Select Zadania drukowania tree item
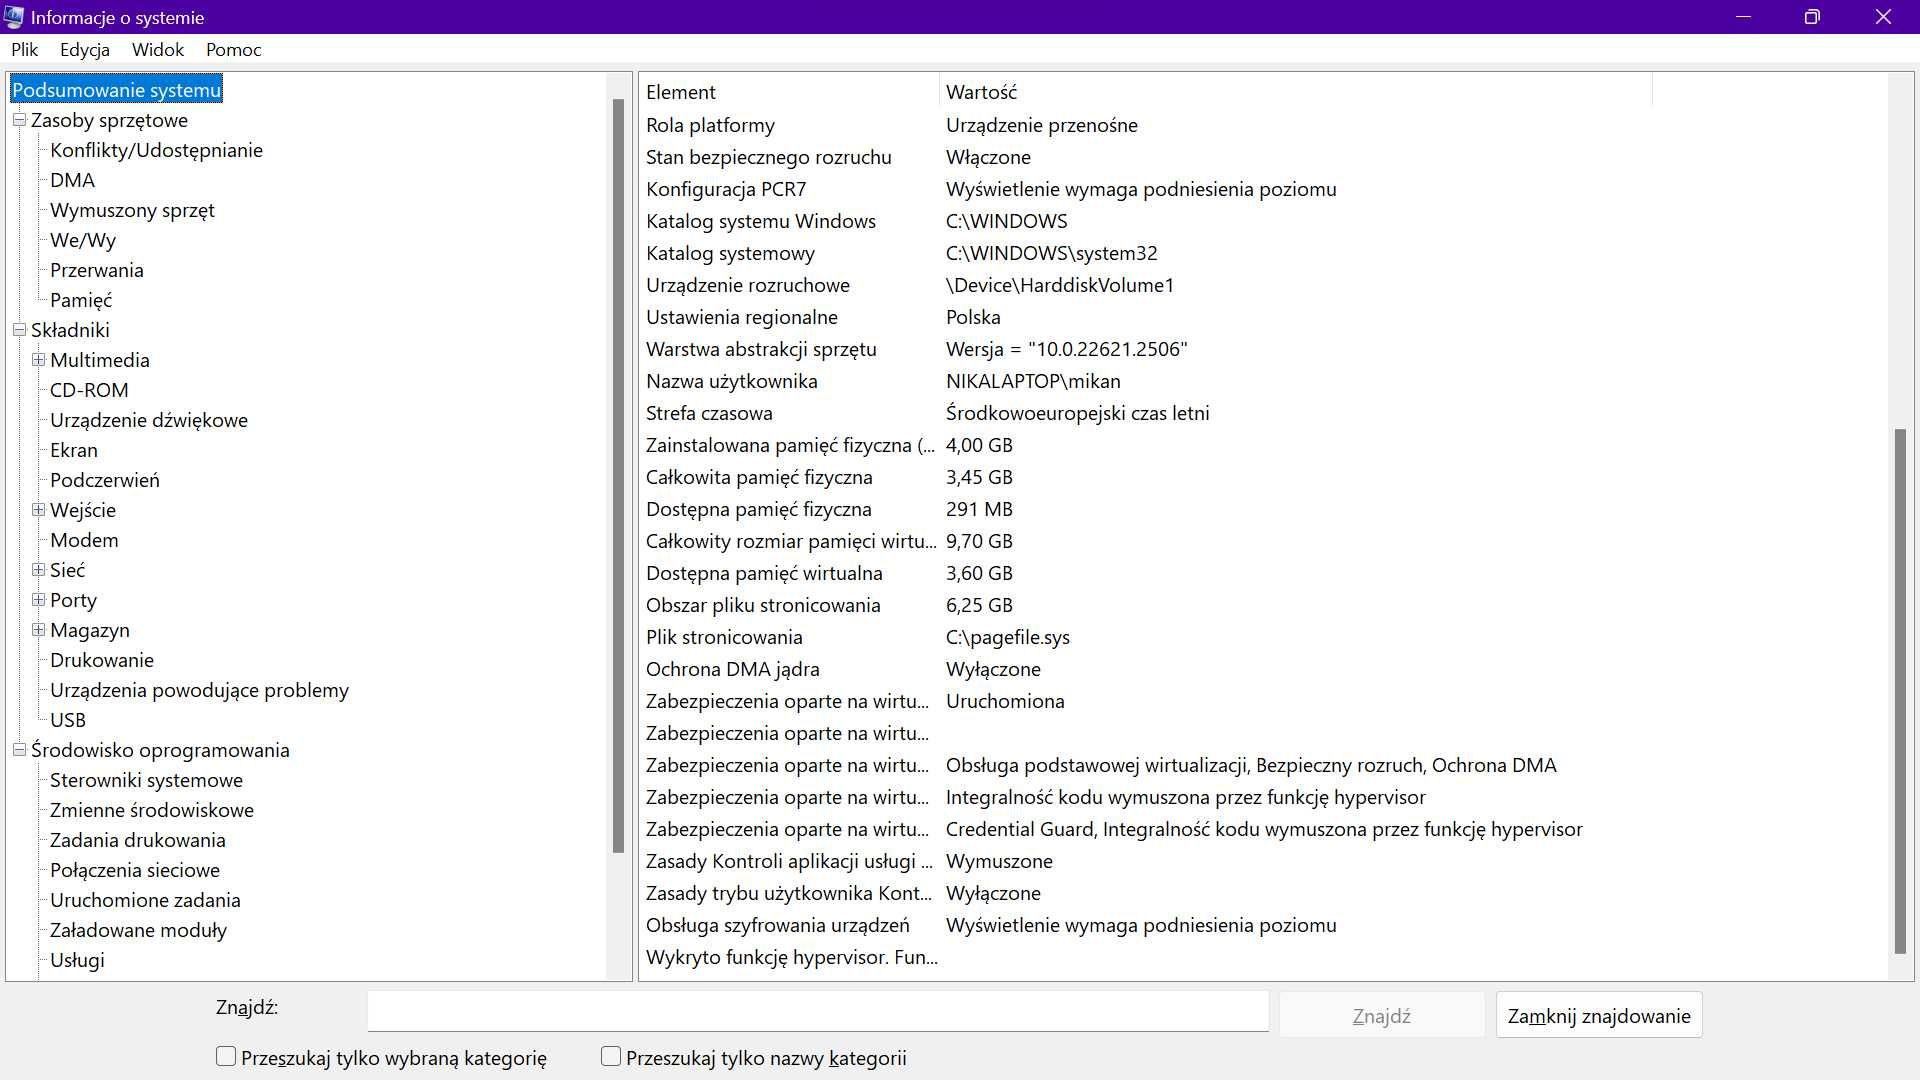The image size is (1920, 1080). click(138, 840)
